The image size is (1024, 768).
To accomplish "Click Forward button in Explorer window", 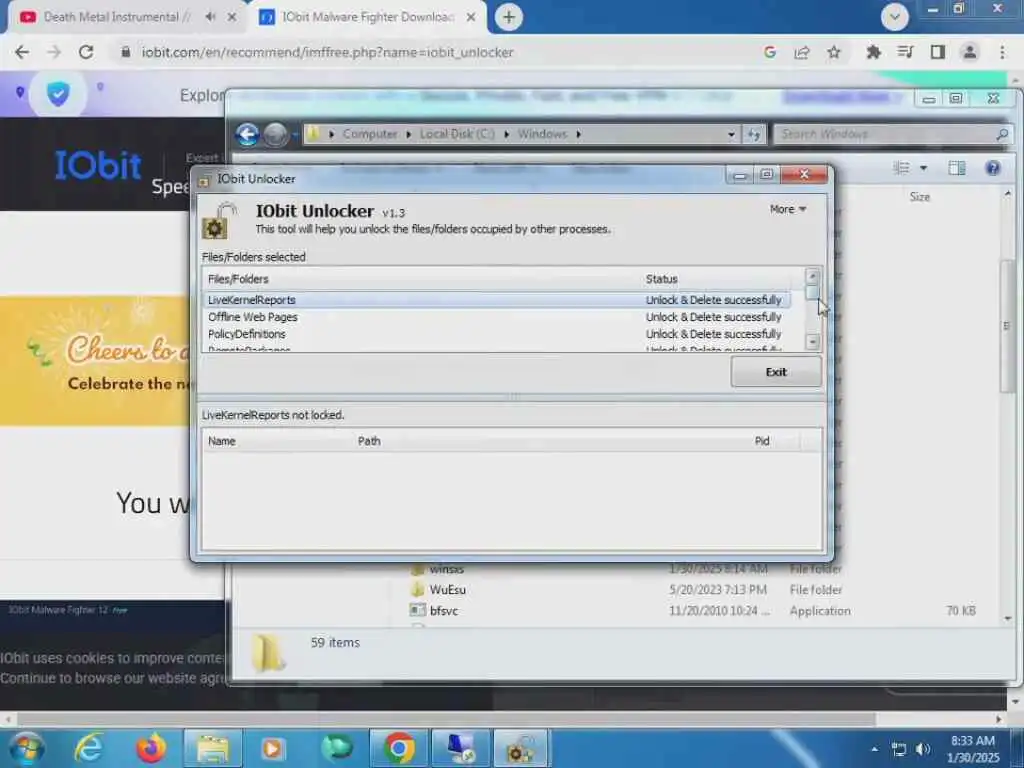I will pyautogui.click(x=275, y=135).
